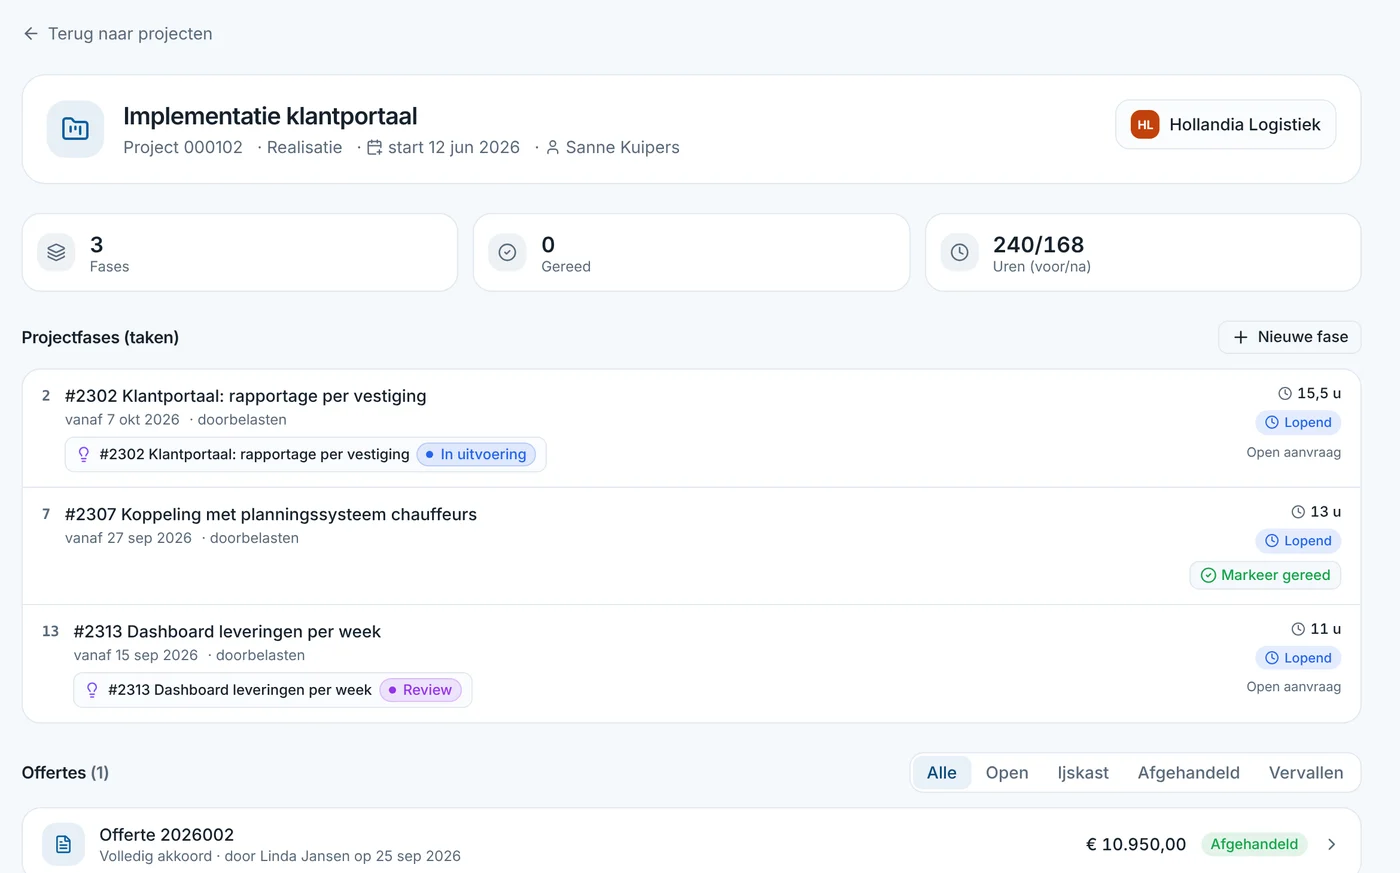
Task: Click Markeer gereed for phase #2307
Action: coord(1265,575)
